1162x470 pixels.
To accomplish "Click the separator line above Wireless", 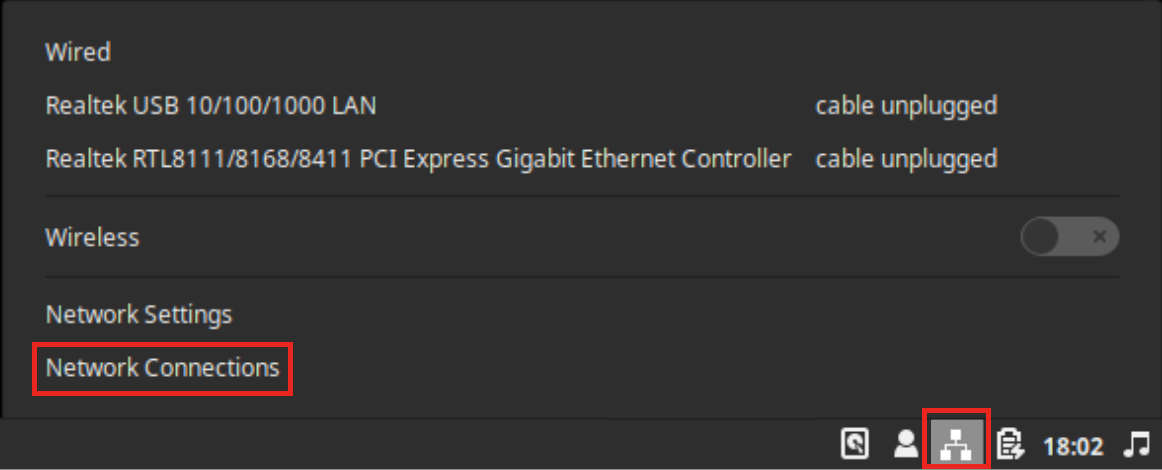I will [x=581, y=197].
